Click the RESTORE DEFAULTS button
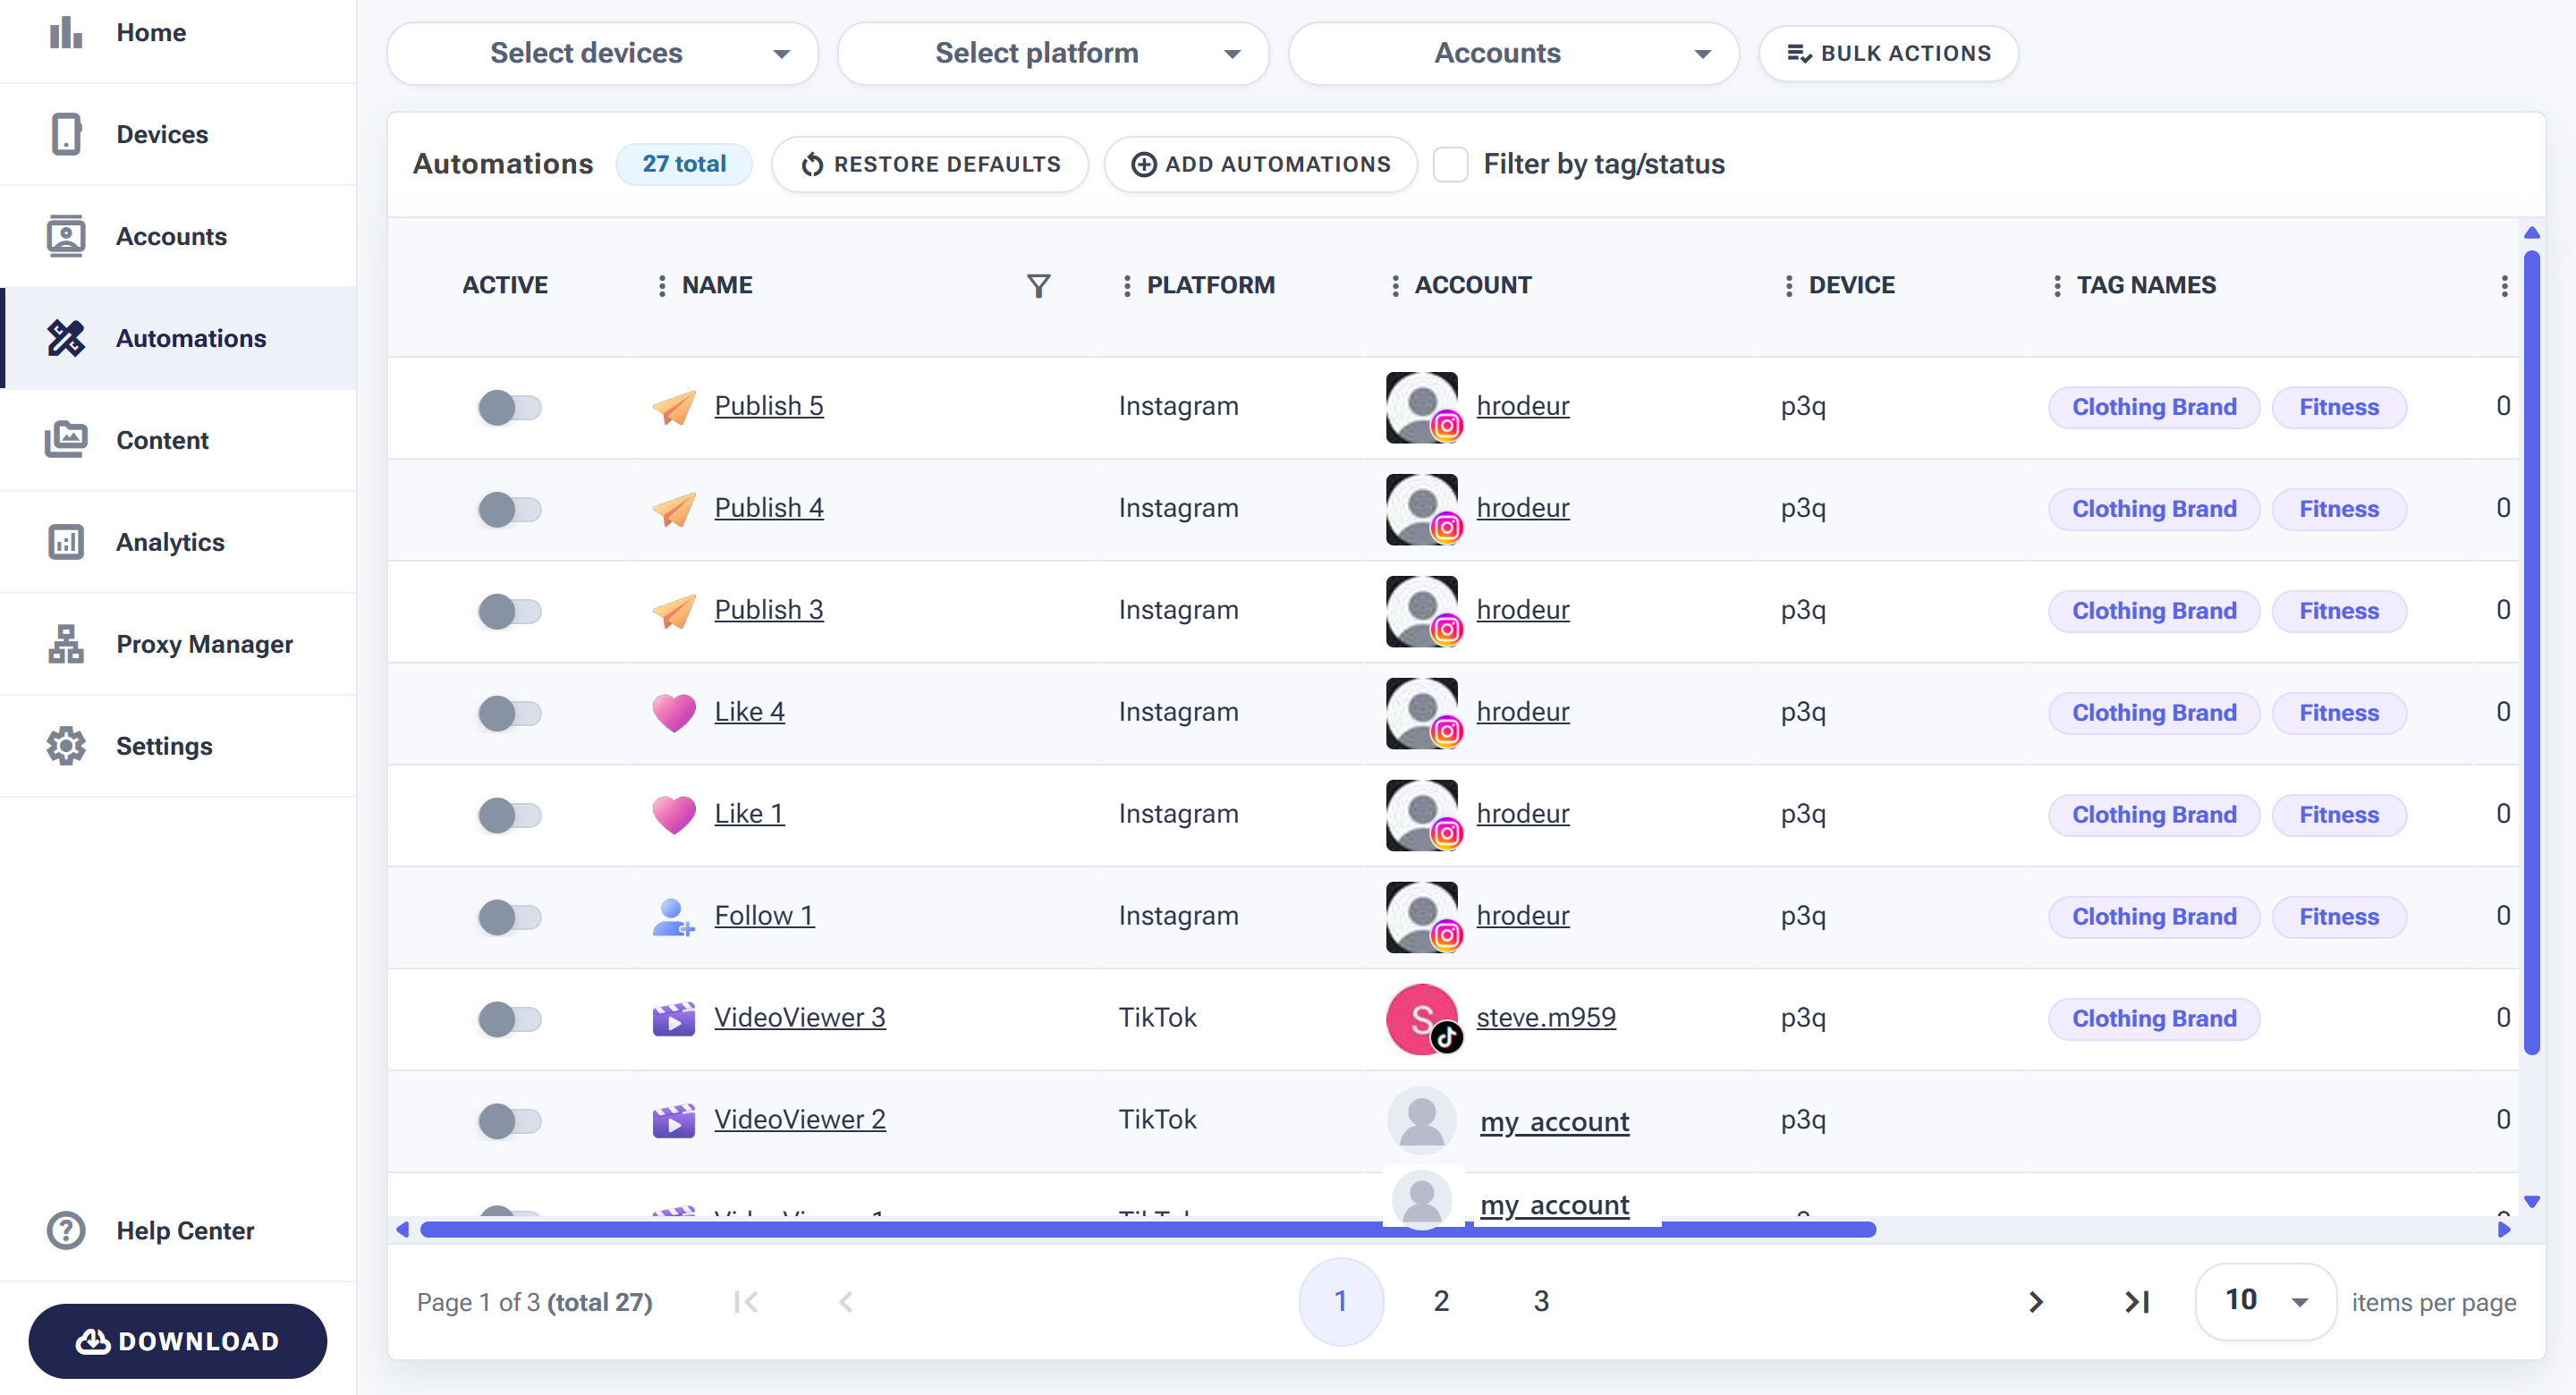The width and height of the screenshot is (2576, 1395). [x=930, y=164]
